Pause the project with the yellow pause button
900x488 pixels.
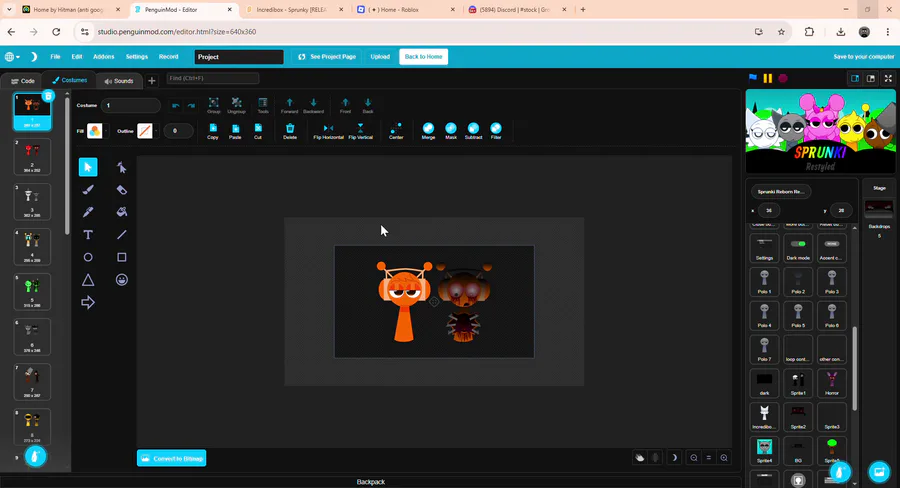coord(767,78)
